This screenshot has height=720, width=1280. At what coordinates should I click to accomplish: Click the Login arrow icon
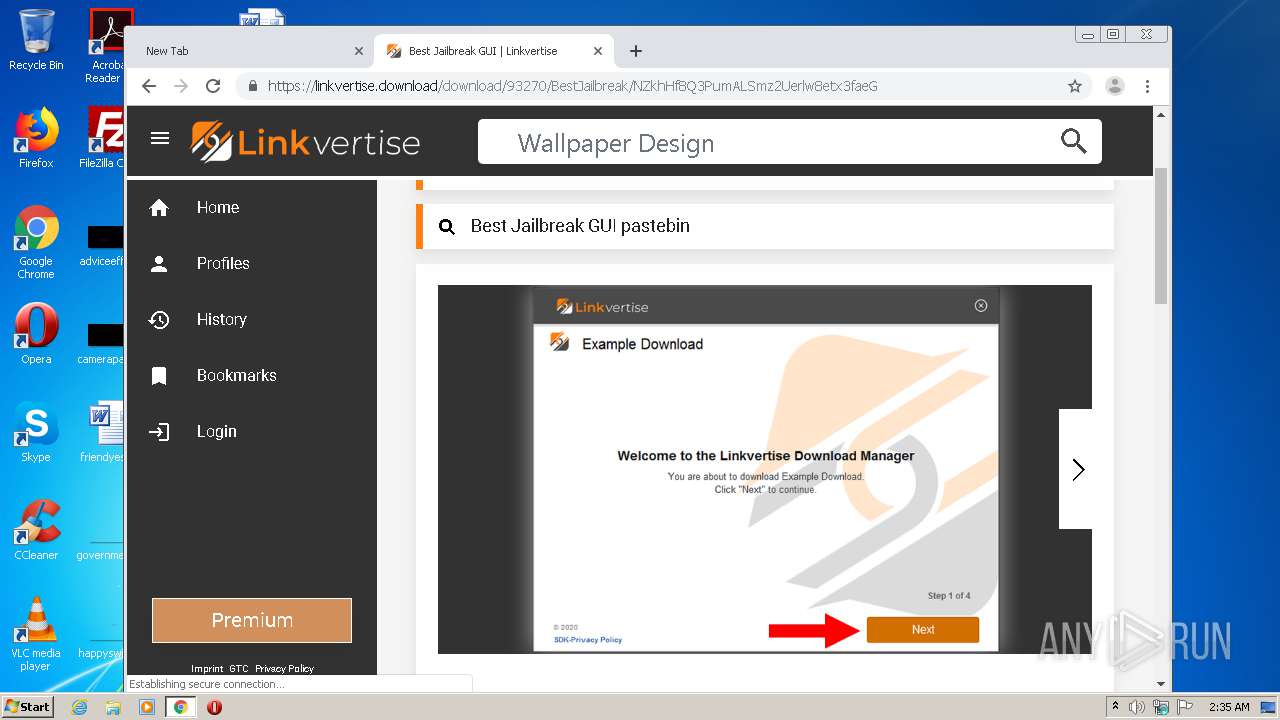click(159, 432)
